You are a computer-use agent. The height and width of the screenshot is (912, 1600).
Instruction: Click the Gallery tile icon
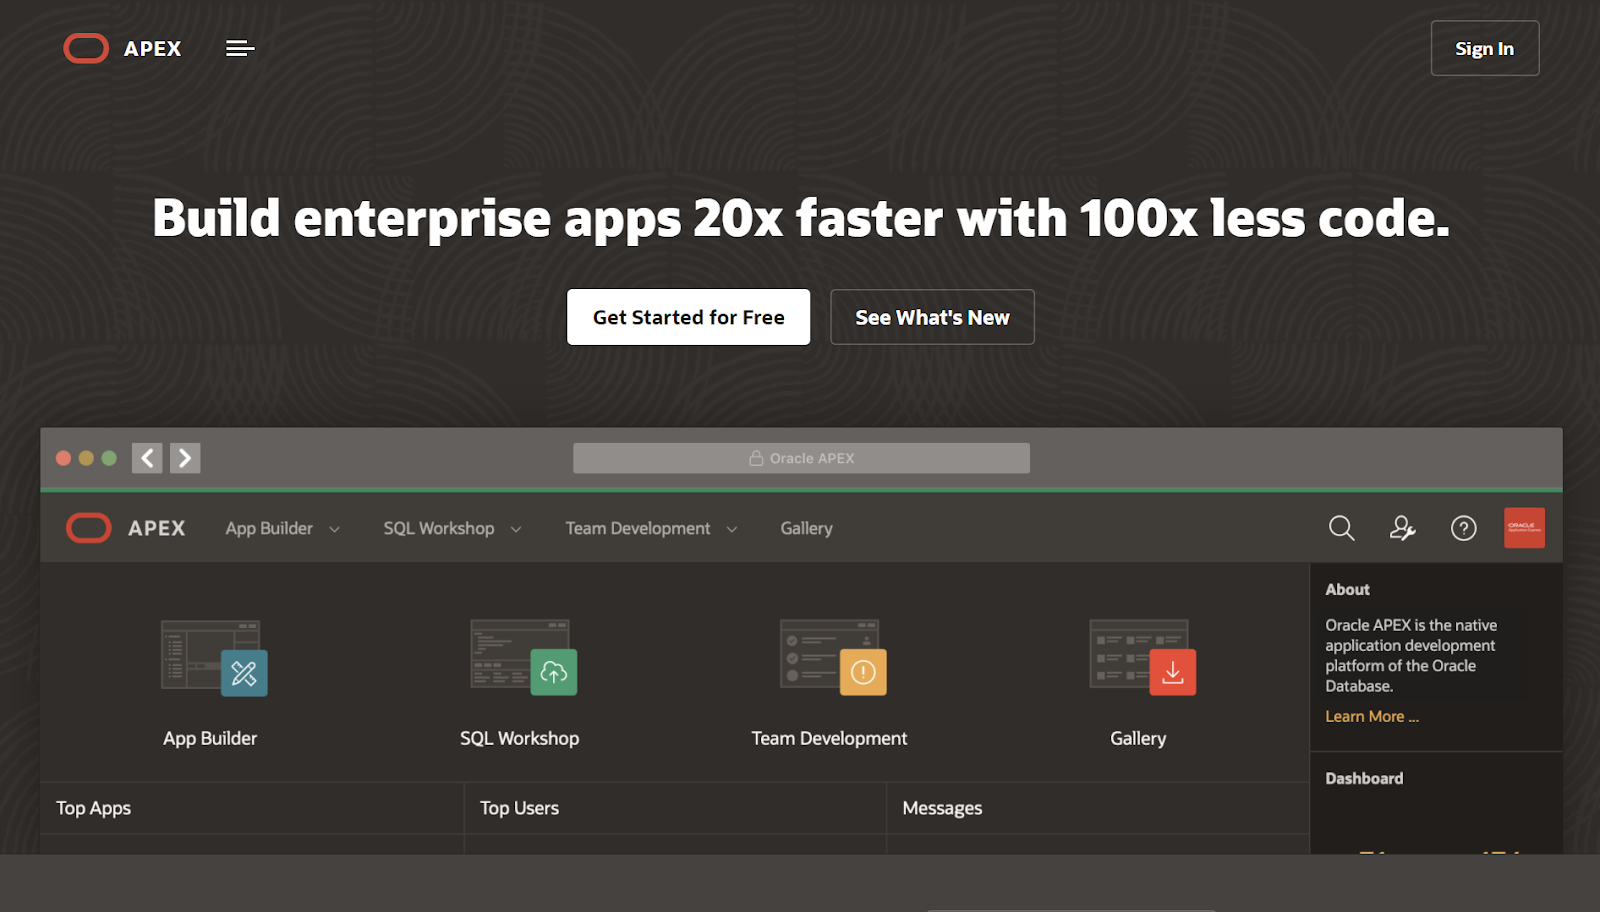[x=1142, y=657]
